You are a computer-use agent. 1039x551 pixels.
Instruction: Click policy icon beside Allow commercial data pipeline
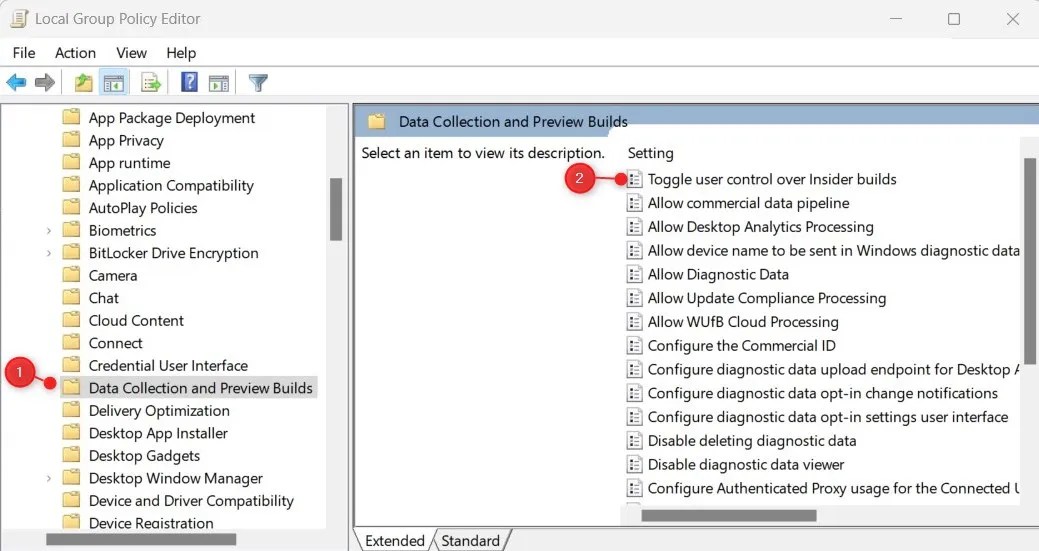coord(634,203)
